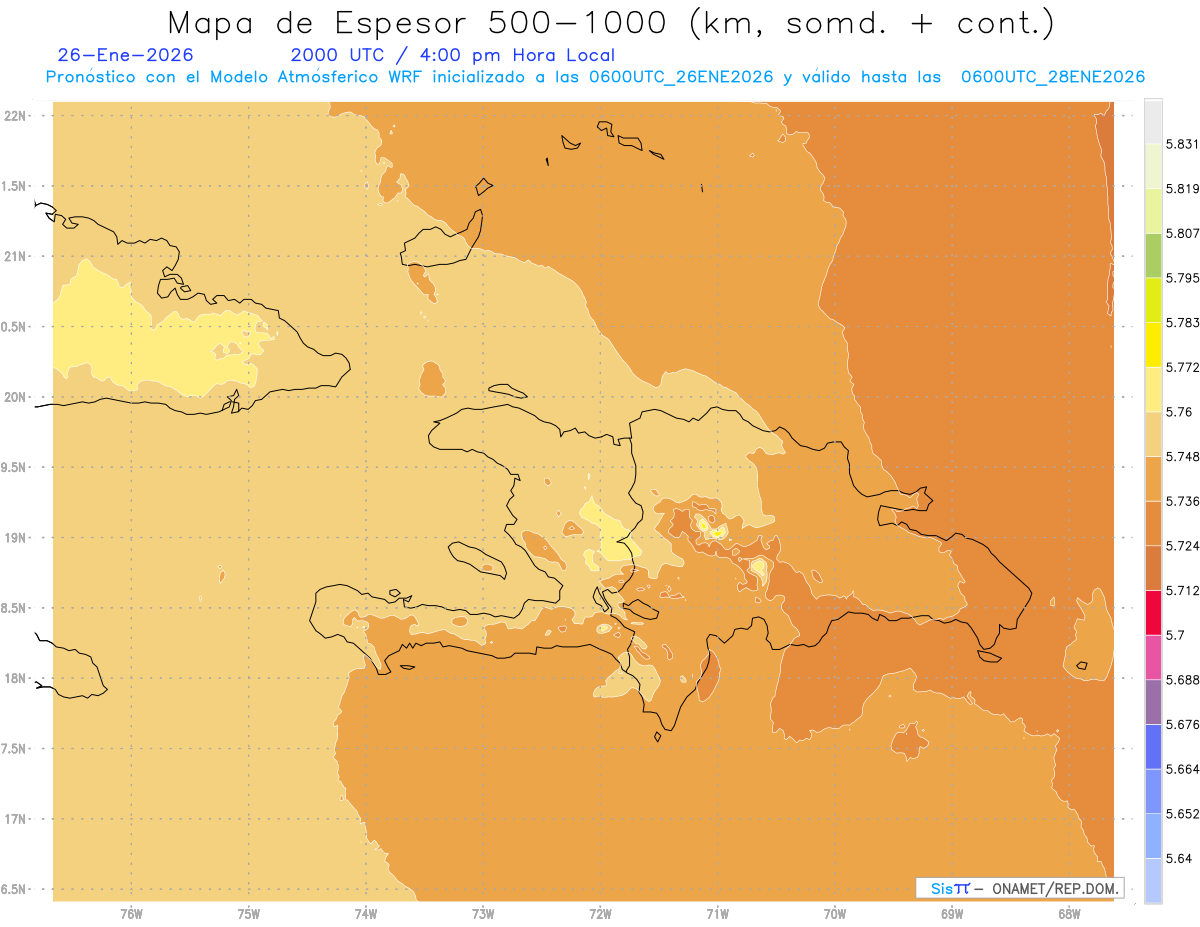Click the legend value 5.76

(1178, 412)
